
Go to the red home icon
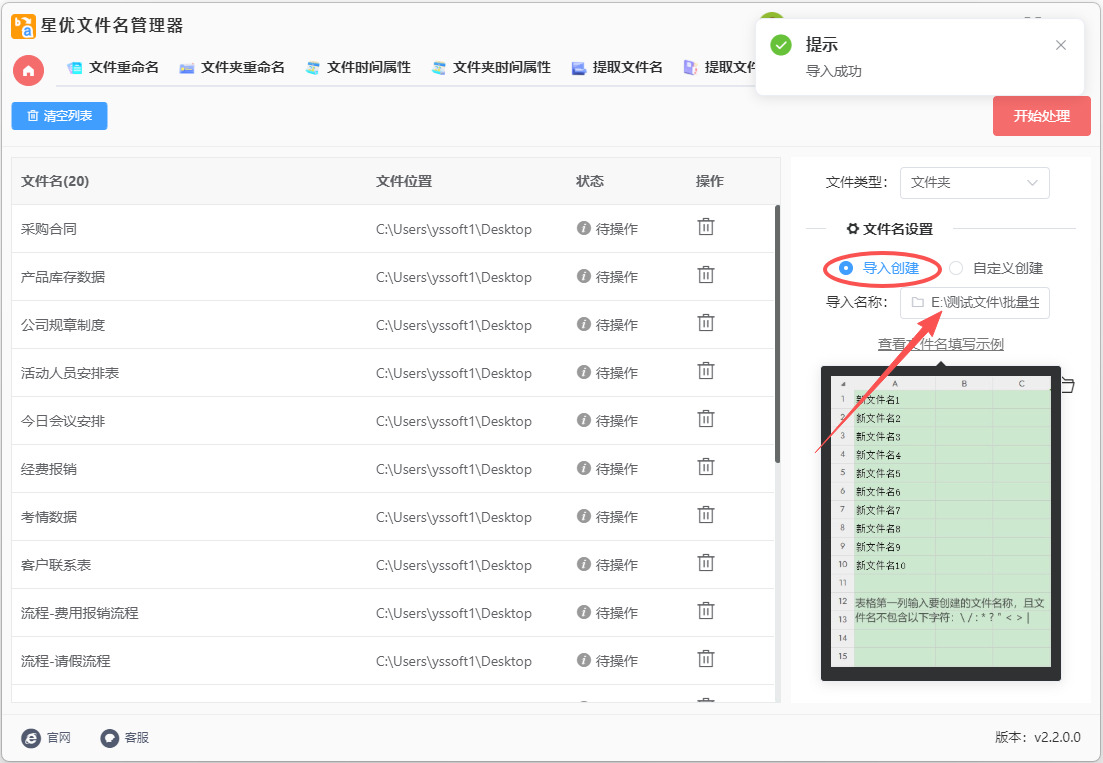(29, 70)
